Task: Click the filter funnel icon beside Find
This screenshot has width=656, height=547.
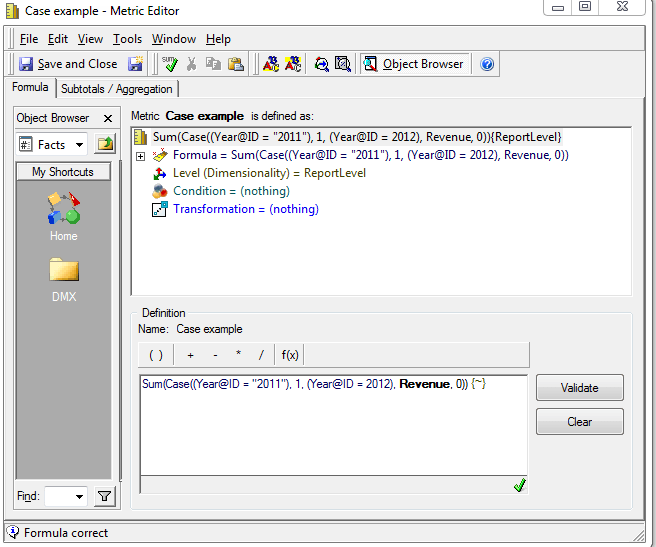Action: [105, 496]
